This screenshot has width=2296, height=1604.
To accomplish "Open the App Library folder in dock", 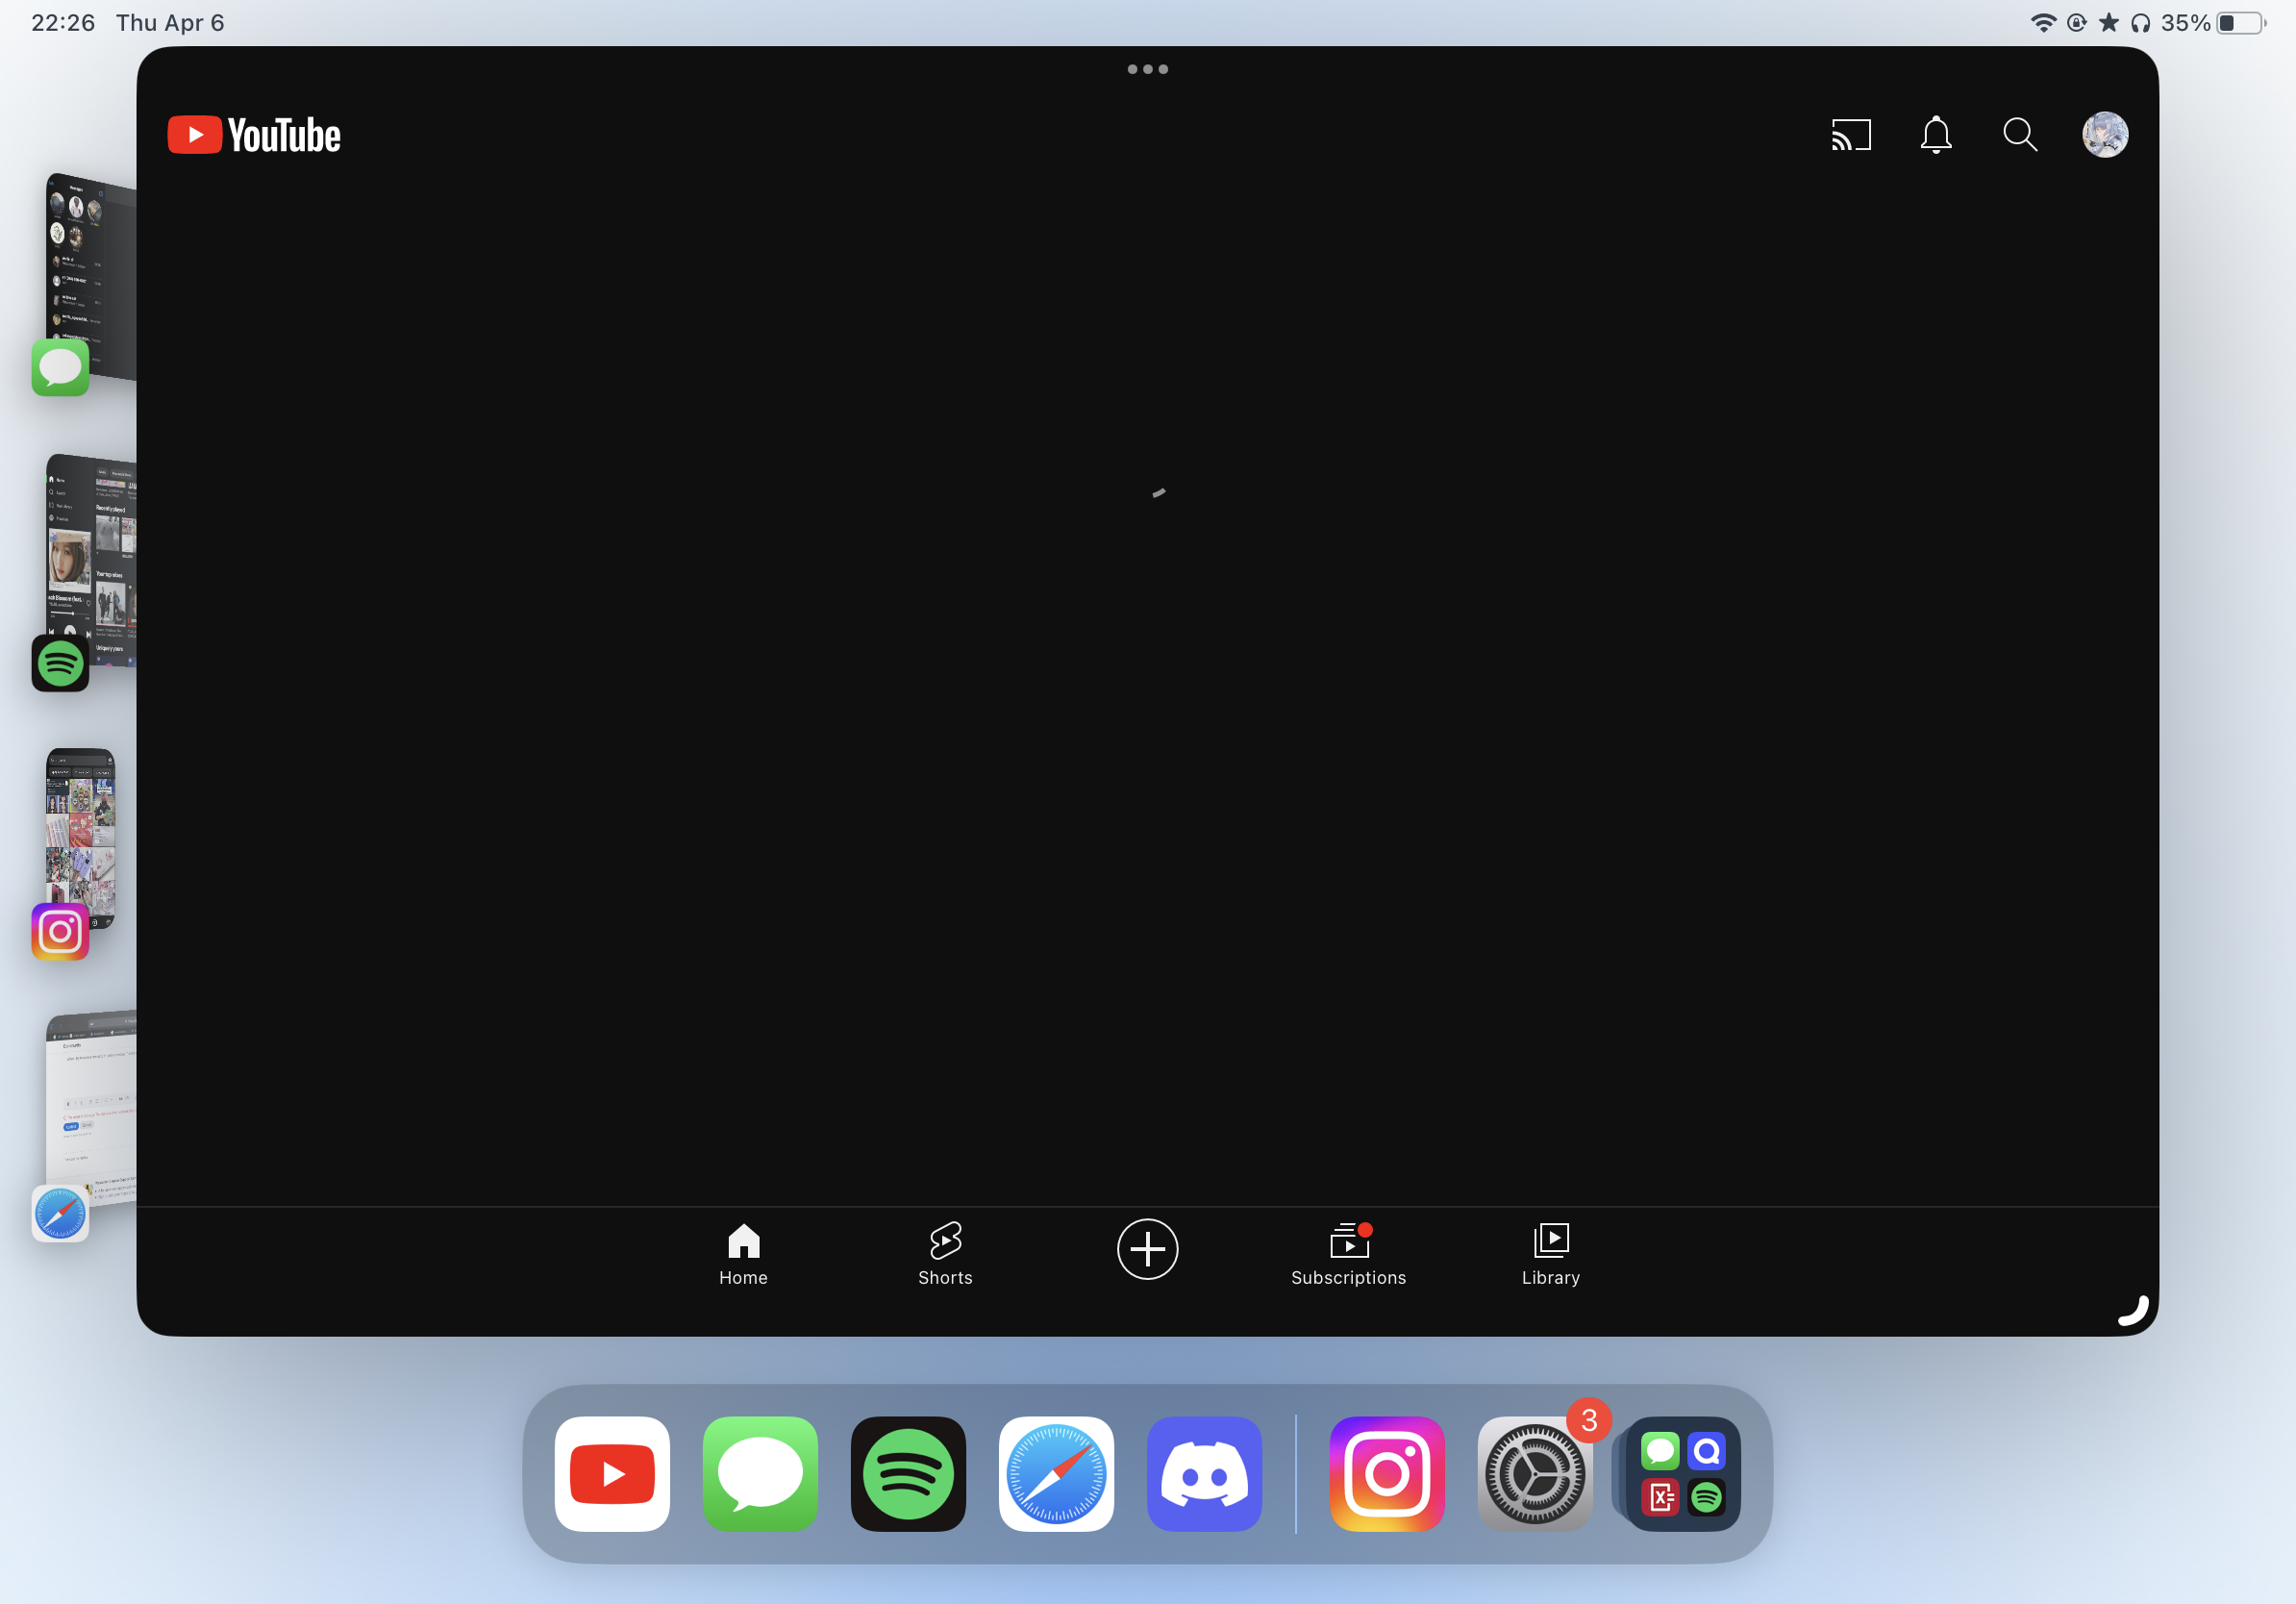I will tap(1682, 1473).
